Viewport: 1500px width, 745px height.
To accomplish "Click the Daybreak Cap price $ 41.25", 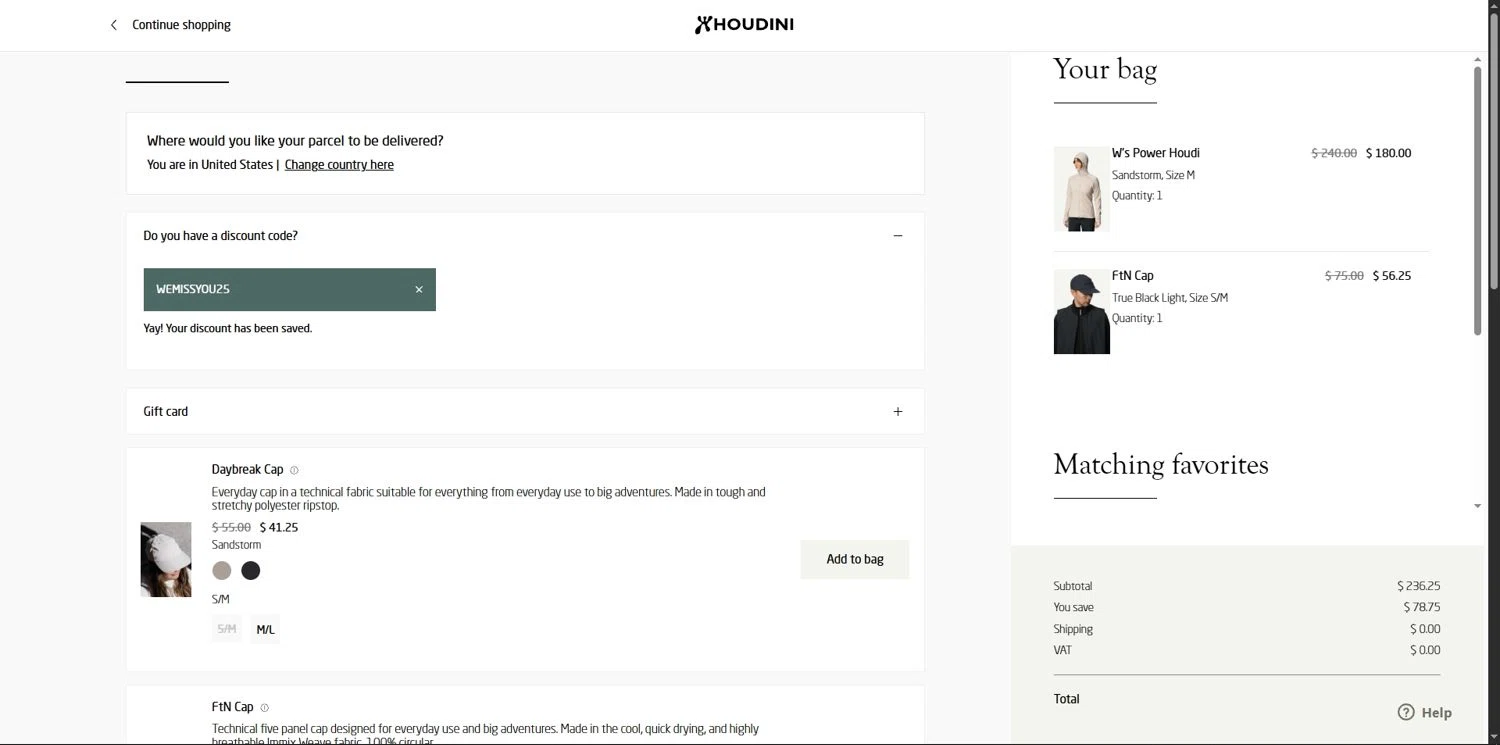I will click(x=279, y=527).
